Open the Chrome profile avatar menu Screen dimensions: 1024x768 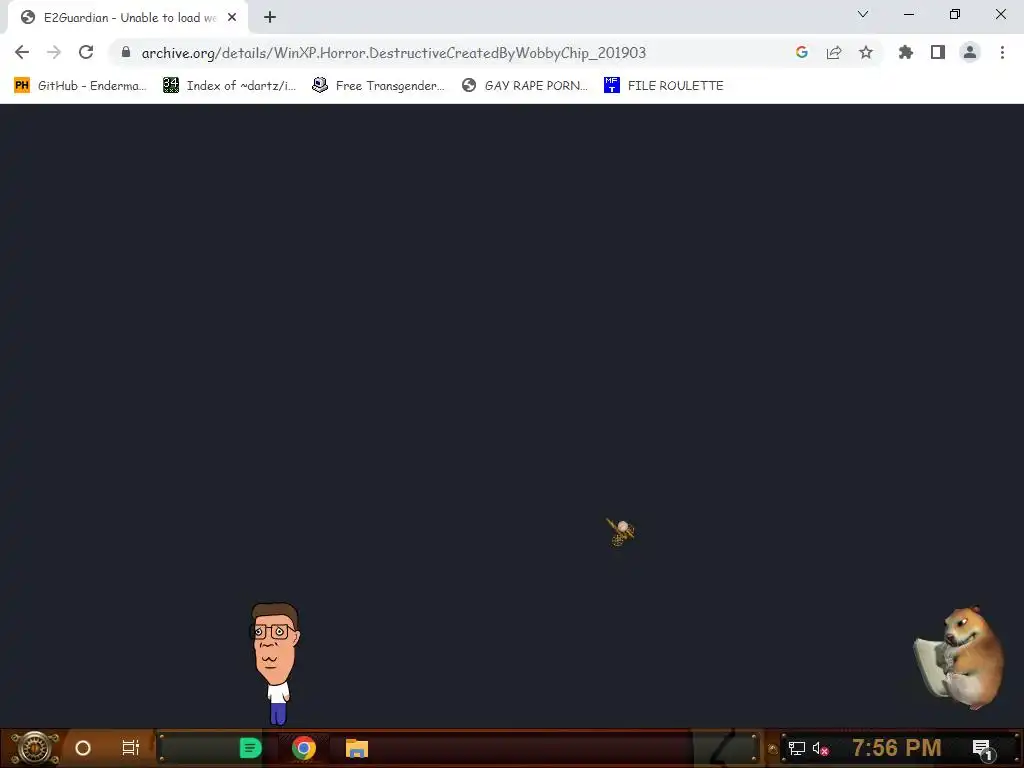coord(970,52)
